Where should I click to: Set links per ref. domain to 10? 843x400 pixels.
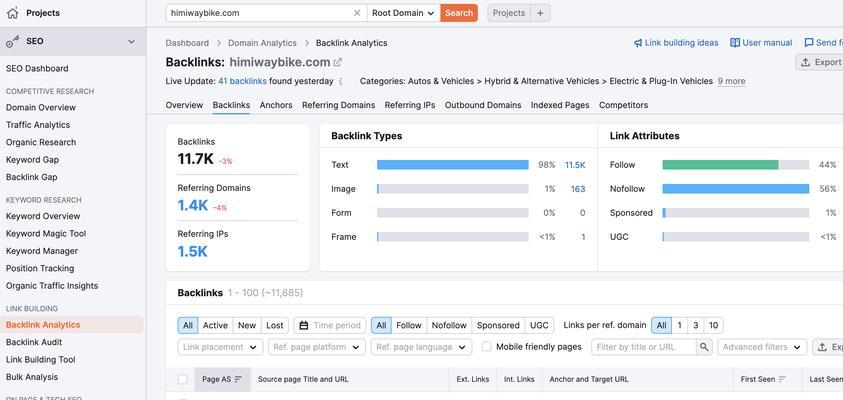tap(713, 325)
